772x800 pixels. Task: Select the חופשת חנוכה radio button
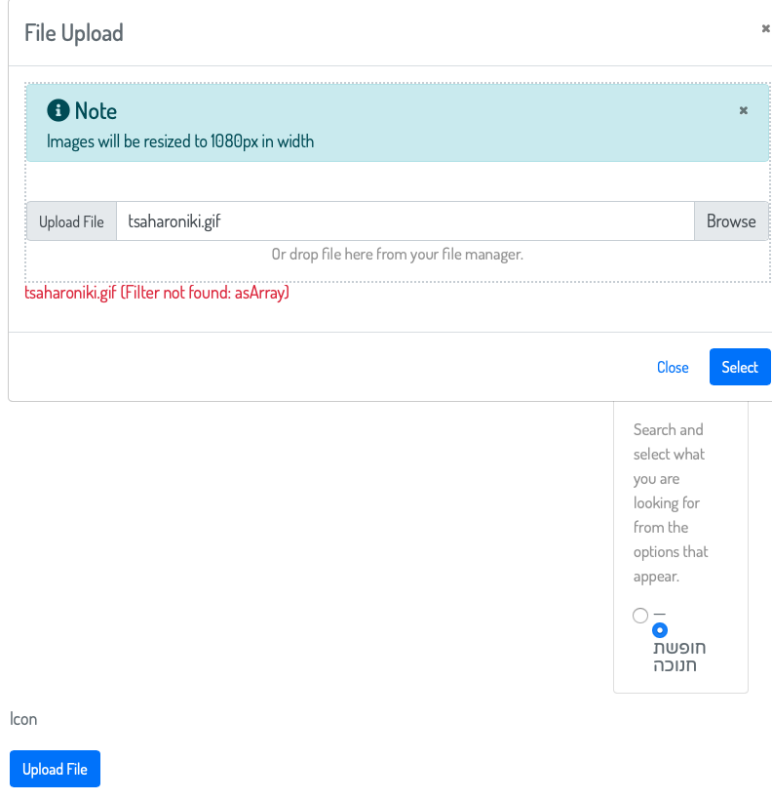(x=660, y=631)
